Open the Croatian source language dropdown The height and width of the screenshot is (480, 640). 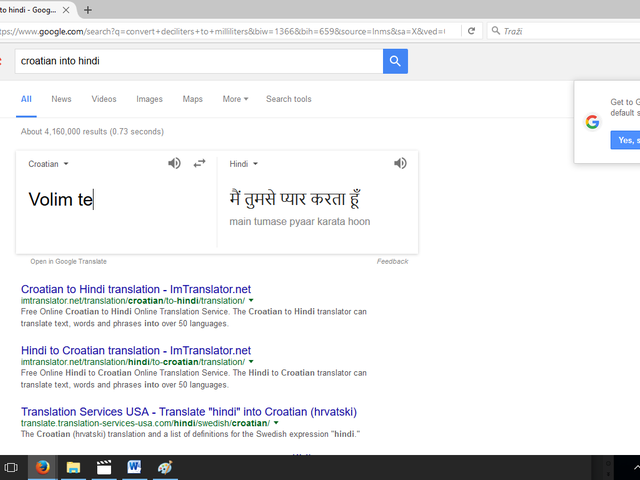pos(48,164)
